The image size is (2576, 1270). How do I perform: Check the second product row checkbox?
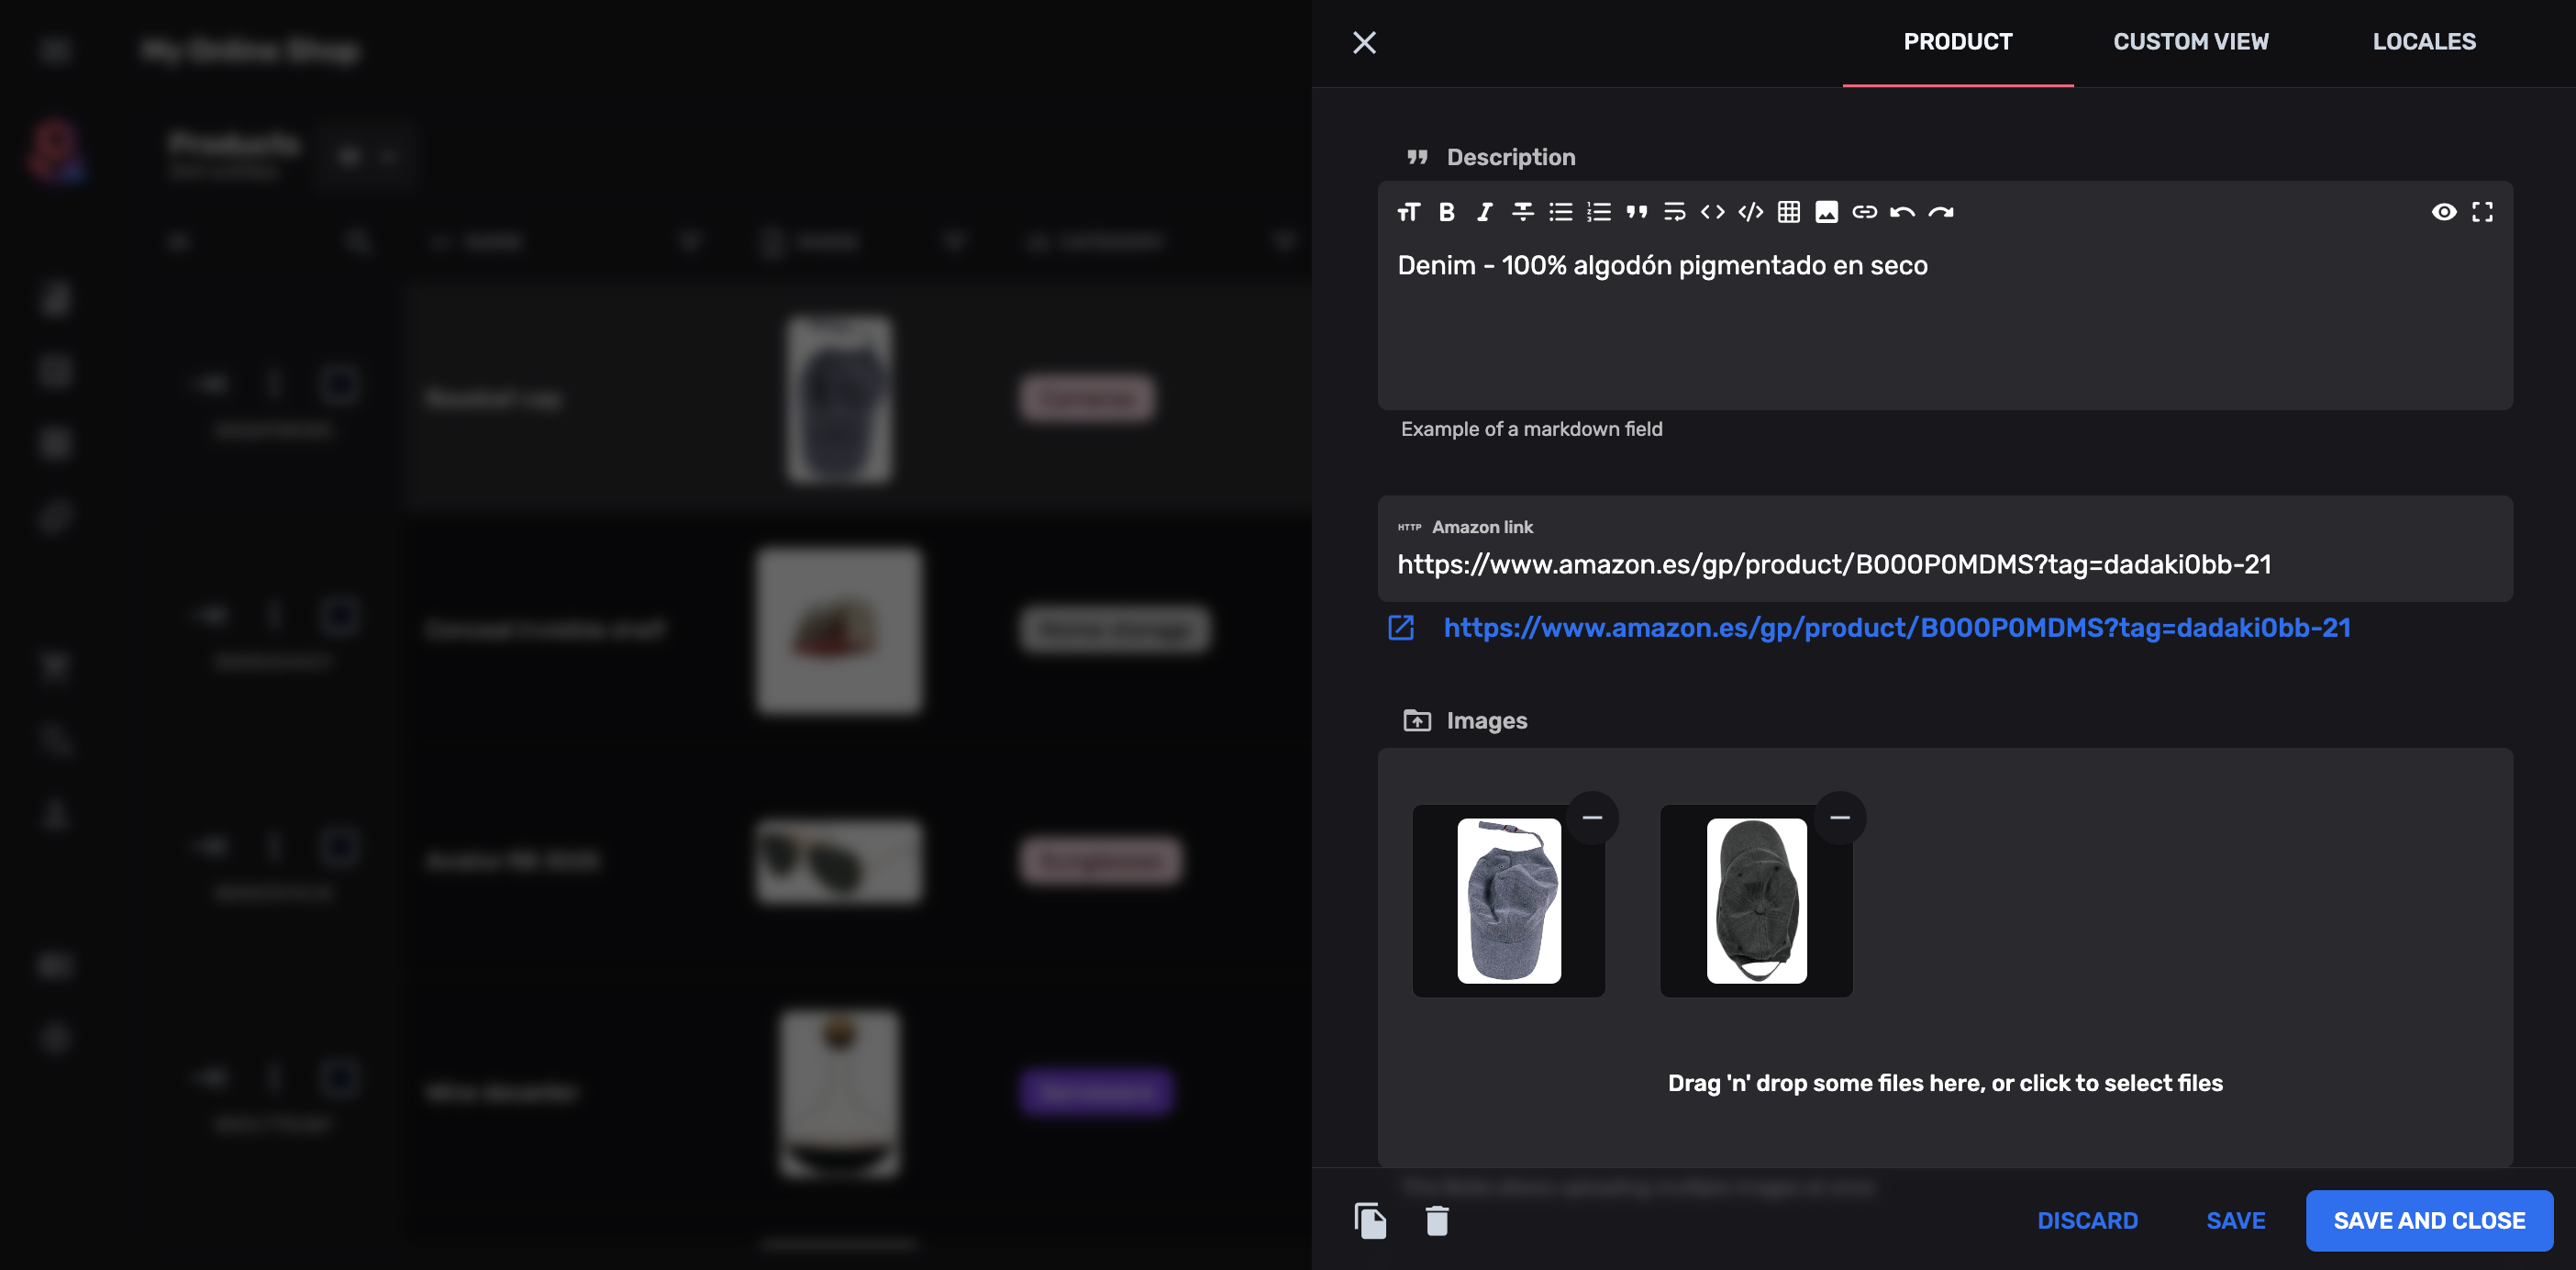click(340, 617)
